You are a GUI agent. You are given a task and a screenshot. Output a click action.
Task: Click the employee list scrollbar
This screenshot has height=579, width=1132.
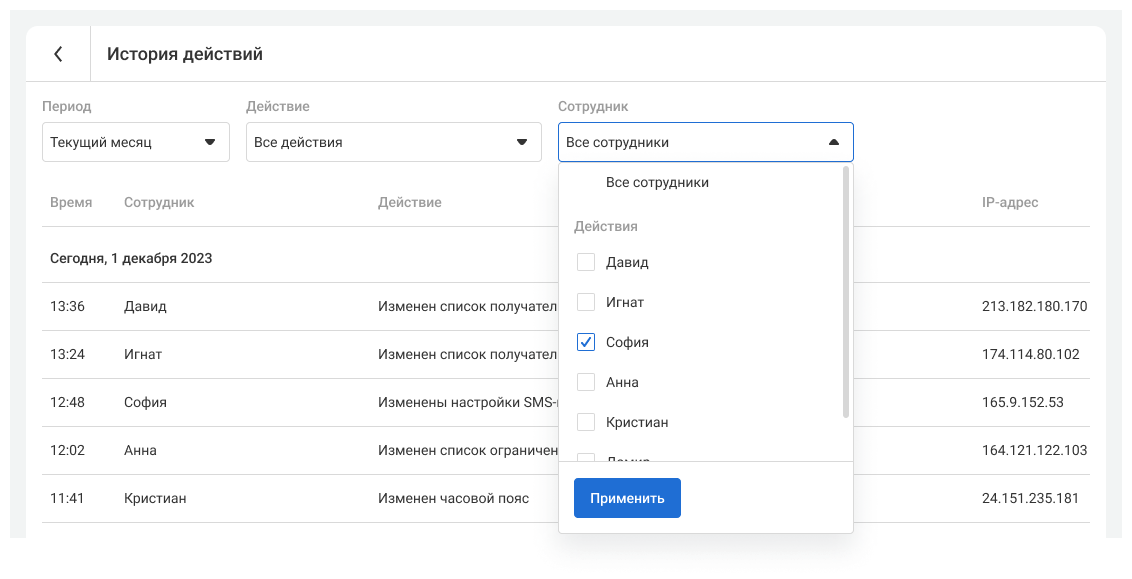(x=846, y=290)
